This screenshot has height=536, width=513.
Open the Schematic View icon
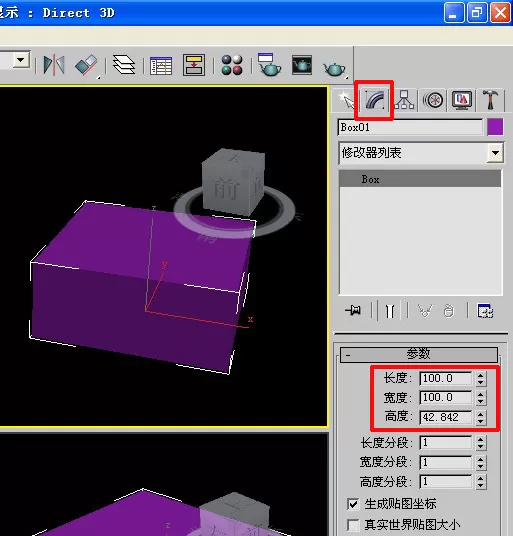tap(194, 65)
